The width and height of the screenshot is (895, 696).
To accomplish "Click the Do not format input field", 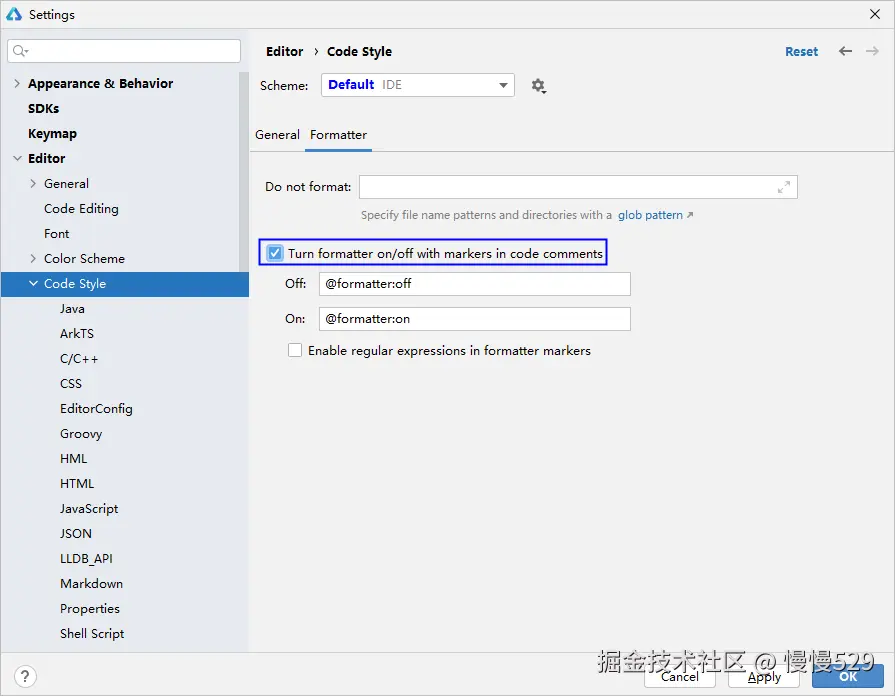I will pos(578,187).
